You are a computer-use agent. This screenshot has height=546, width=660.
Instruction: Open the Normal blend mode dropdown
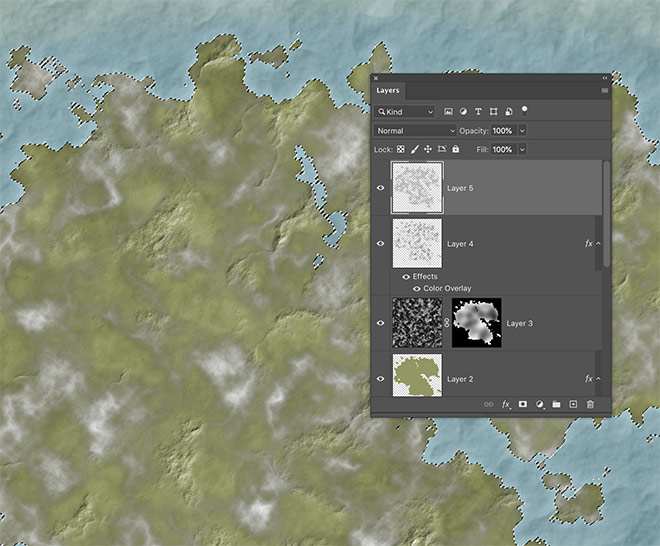point(415,130)
